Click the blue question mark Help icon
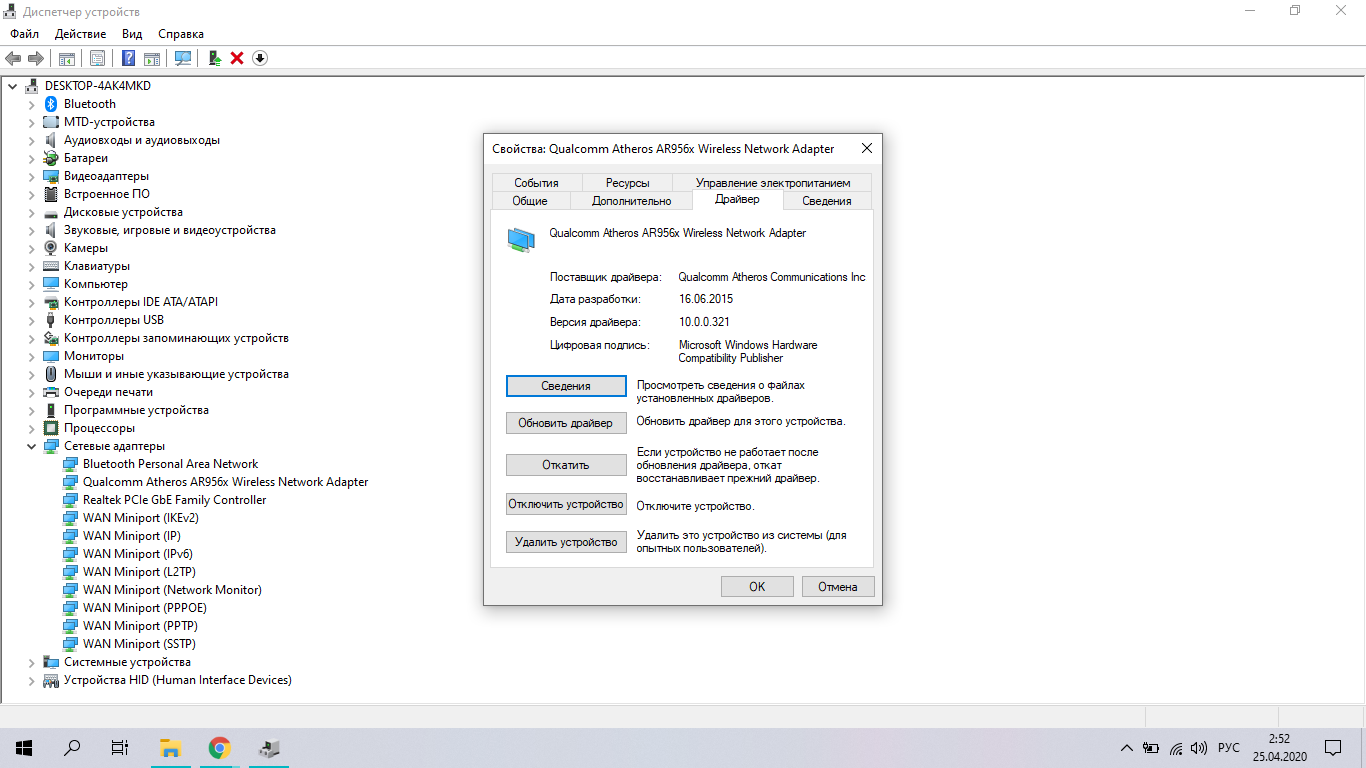 [x=129, y=58]
